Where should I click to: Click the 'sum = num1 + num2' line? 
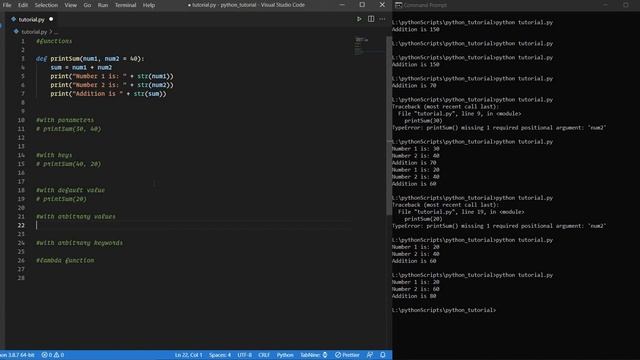tap(81, 67)
